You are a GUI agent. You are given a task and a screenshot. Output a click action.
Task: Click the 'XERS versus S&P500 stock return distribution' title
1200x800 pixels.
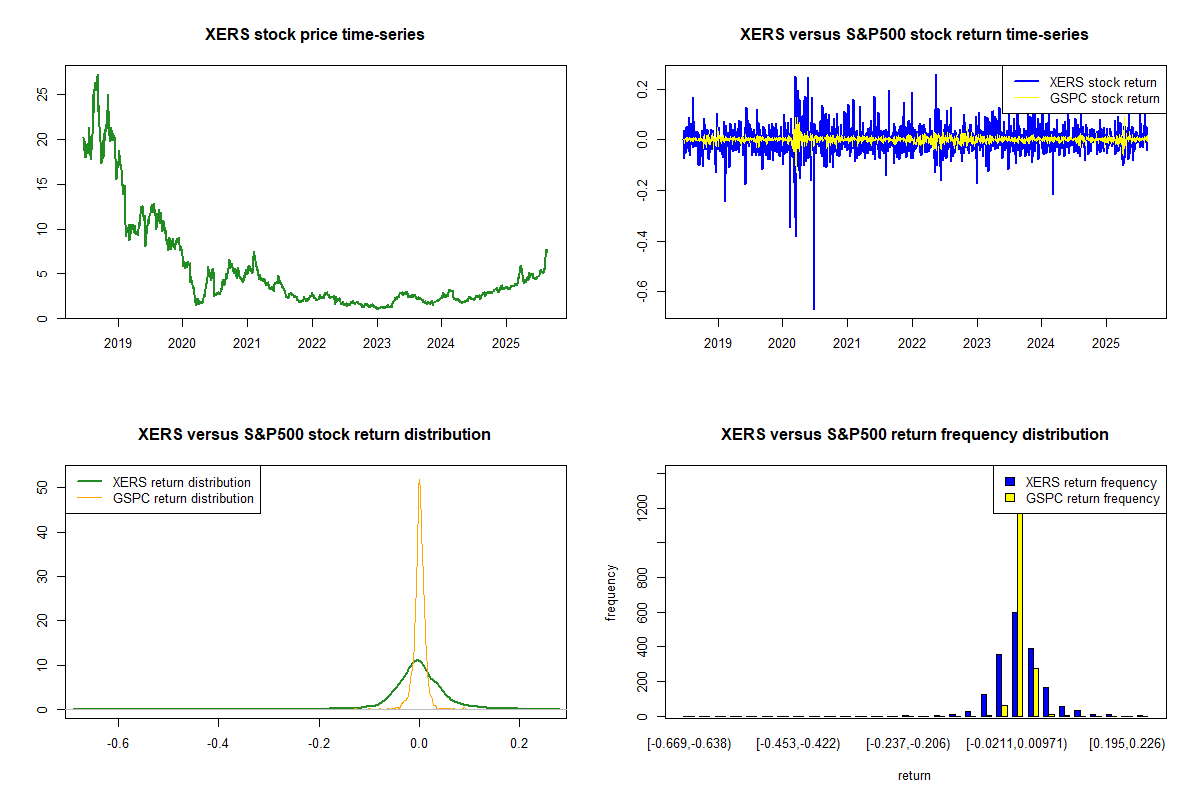coord(315,435)
